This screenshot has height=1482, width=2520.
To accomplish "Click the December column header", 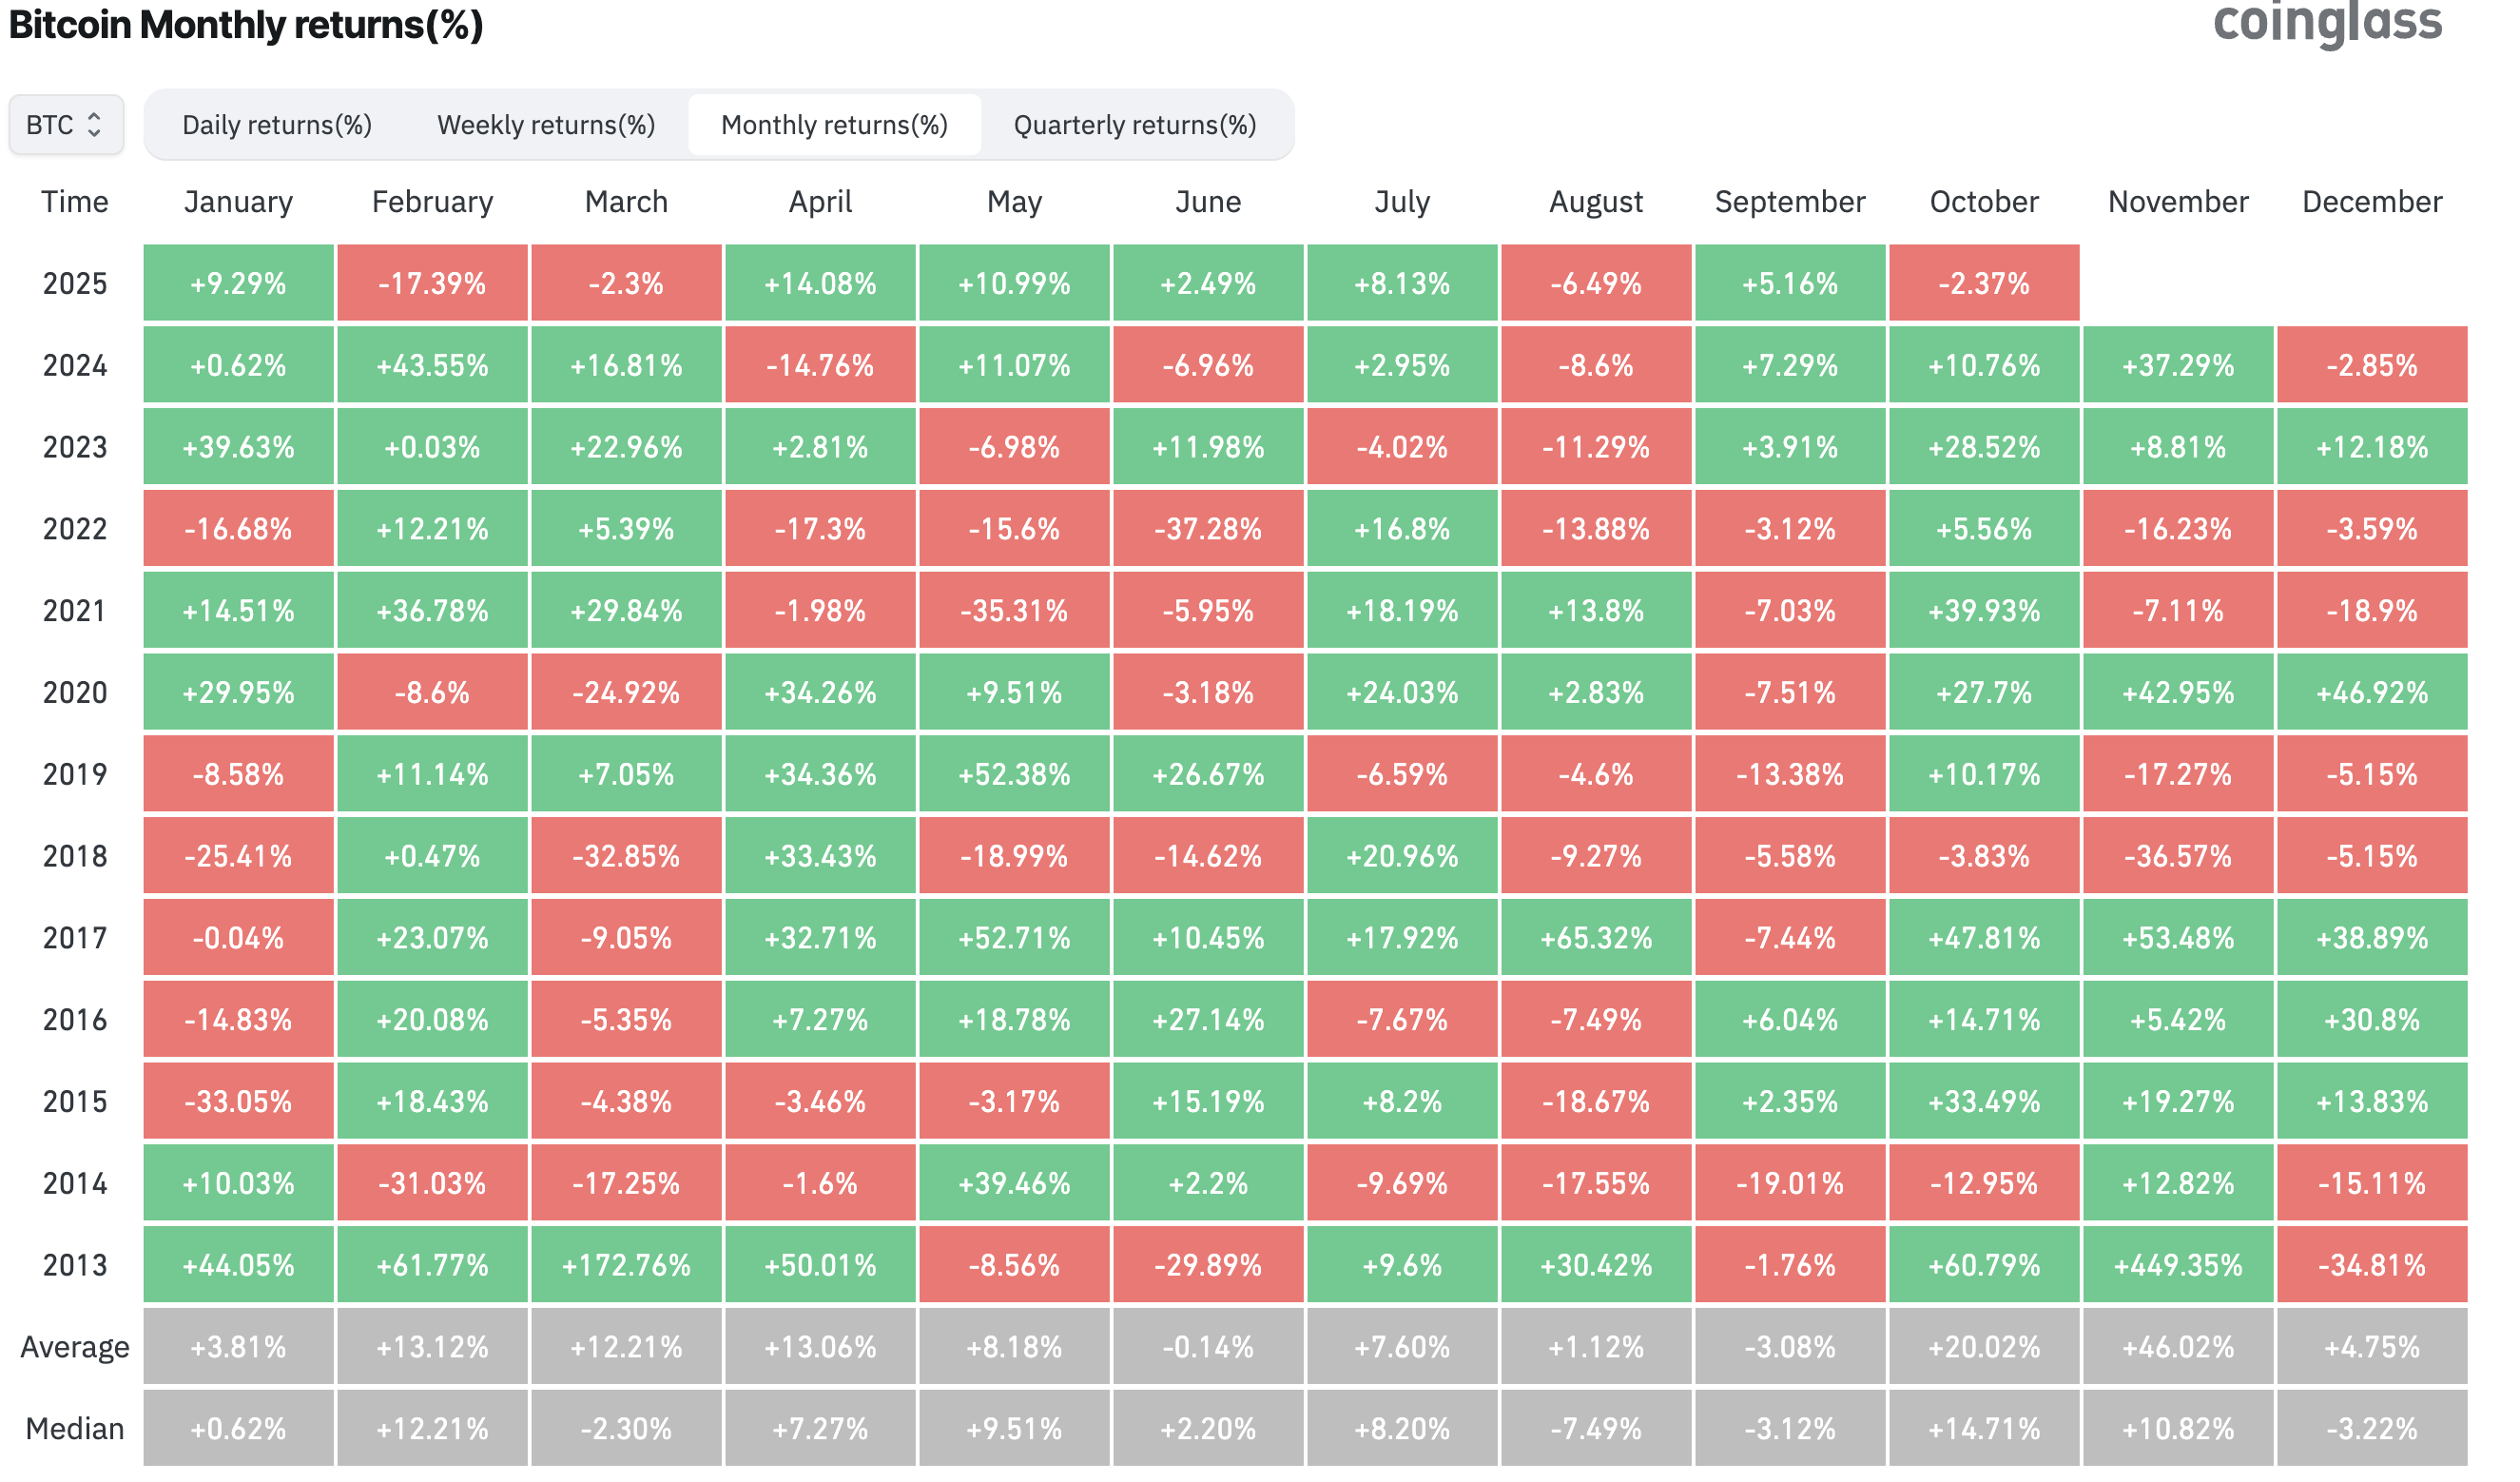I will point(2371,201).
